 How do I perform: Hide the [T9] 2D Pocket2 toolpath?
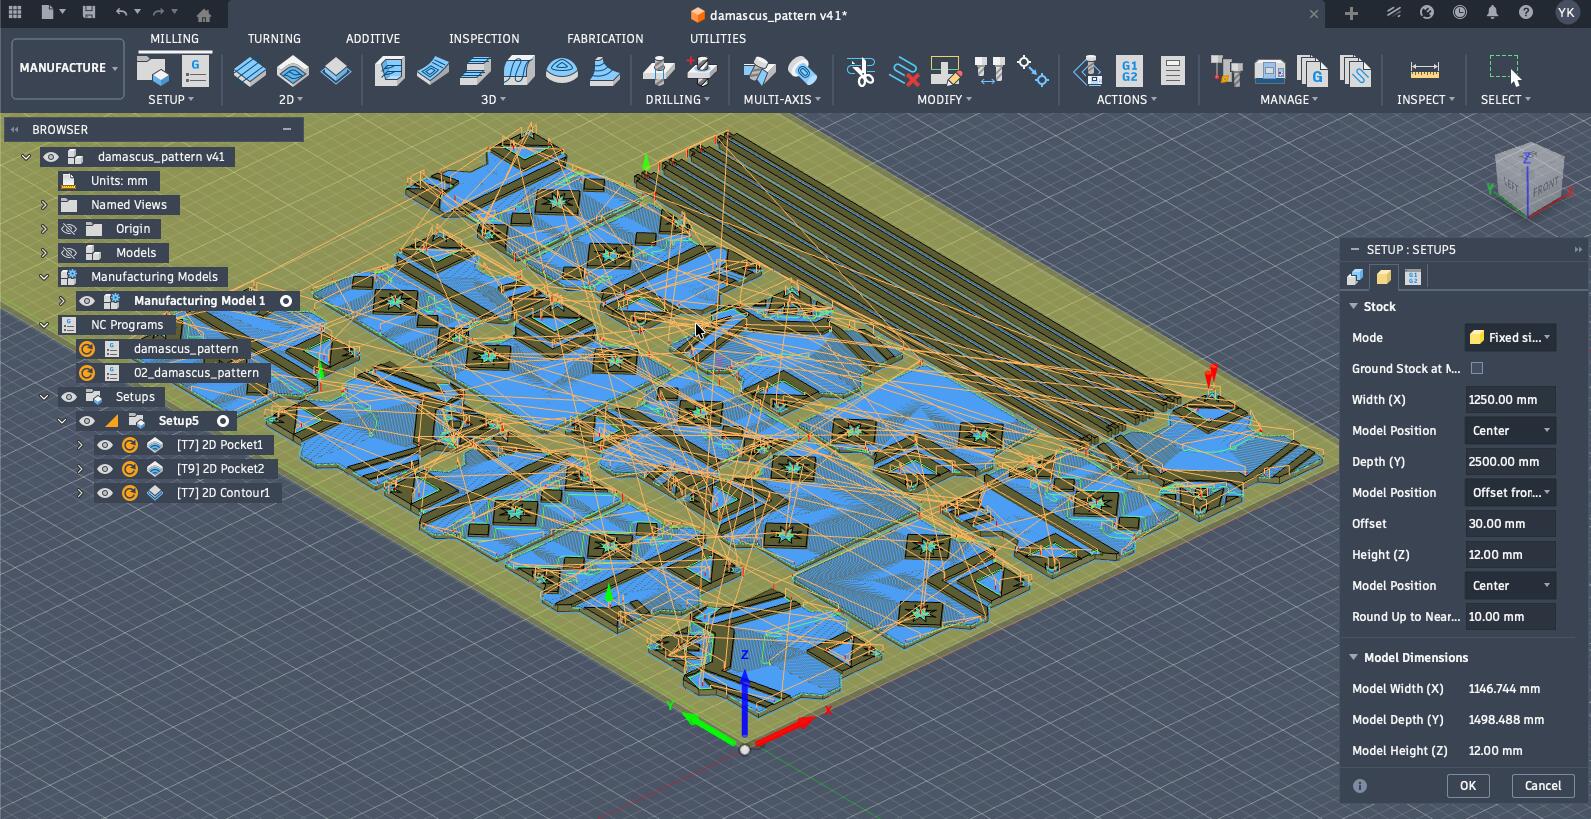pos(105,469)
